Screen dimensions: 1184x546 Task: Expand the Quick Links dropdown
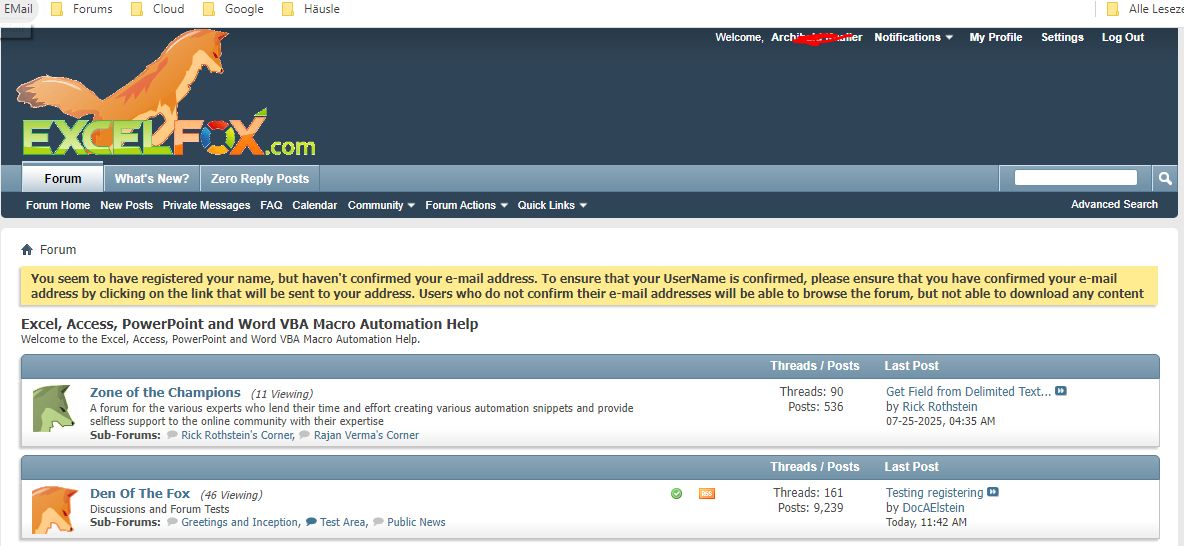[552, 205]
